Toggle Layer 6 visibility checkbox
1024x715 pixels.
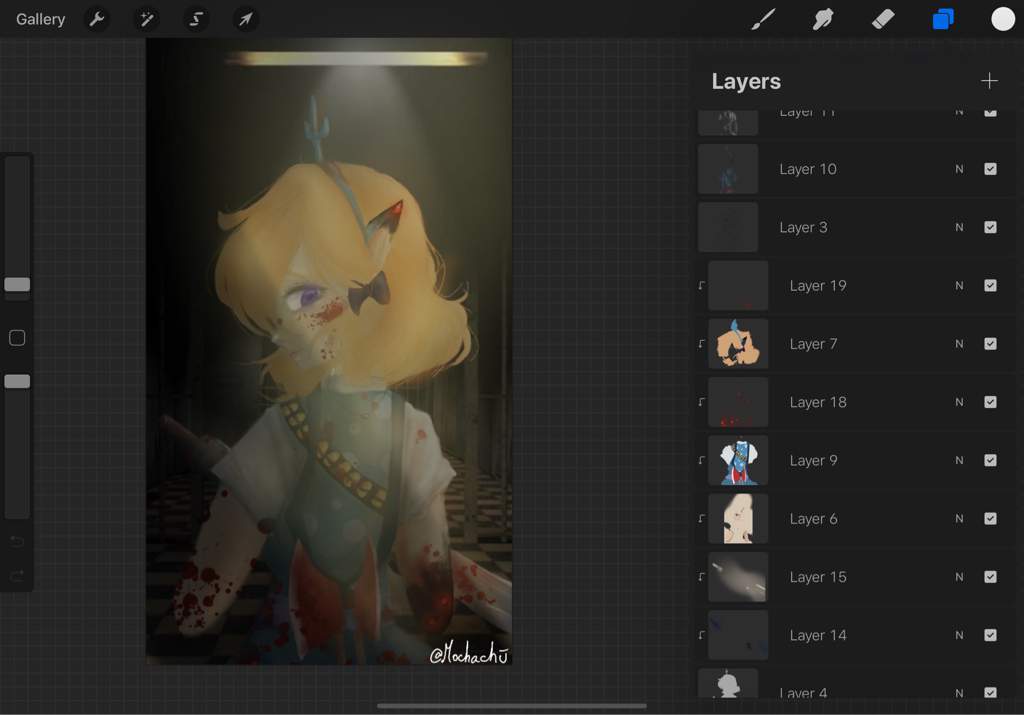pos(991,518)
